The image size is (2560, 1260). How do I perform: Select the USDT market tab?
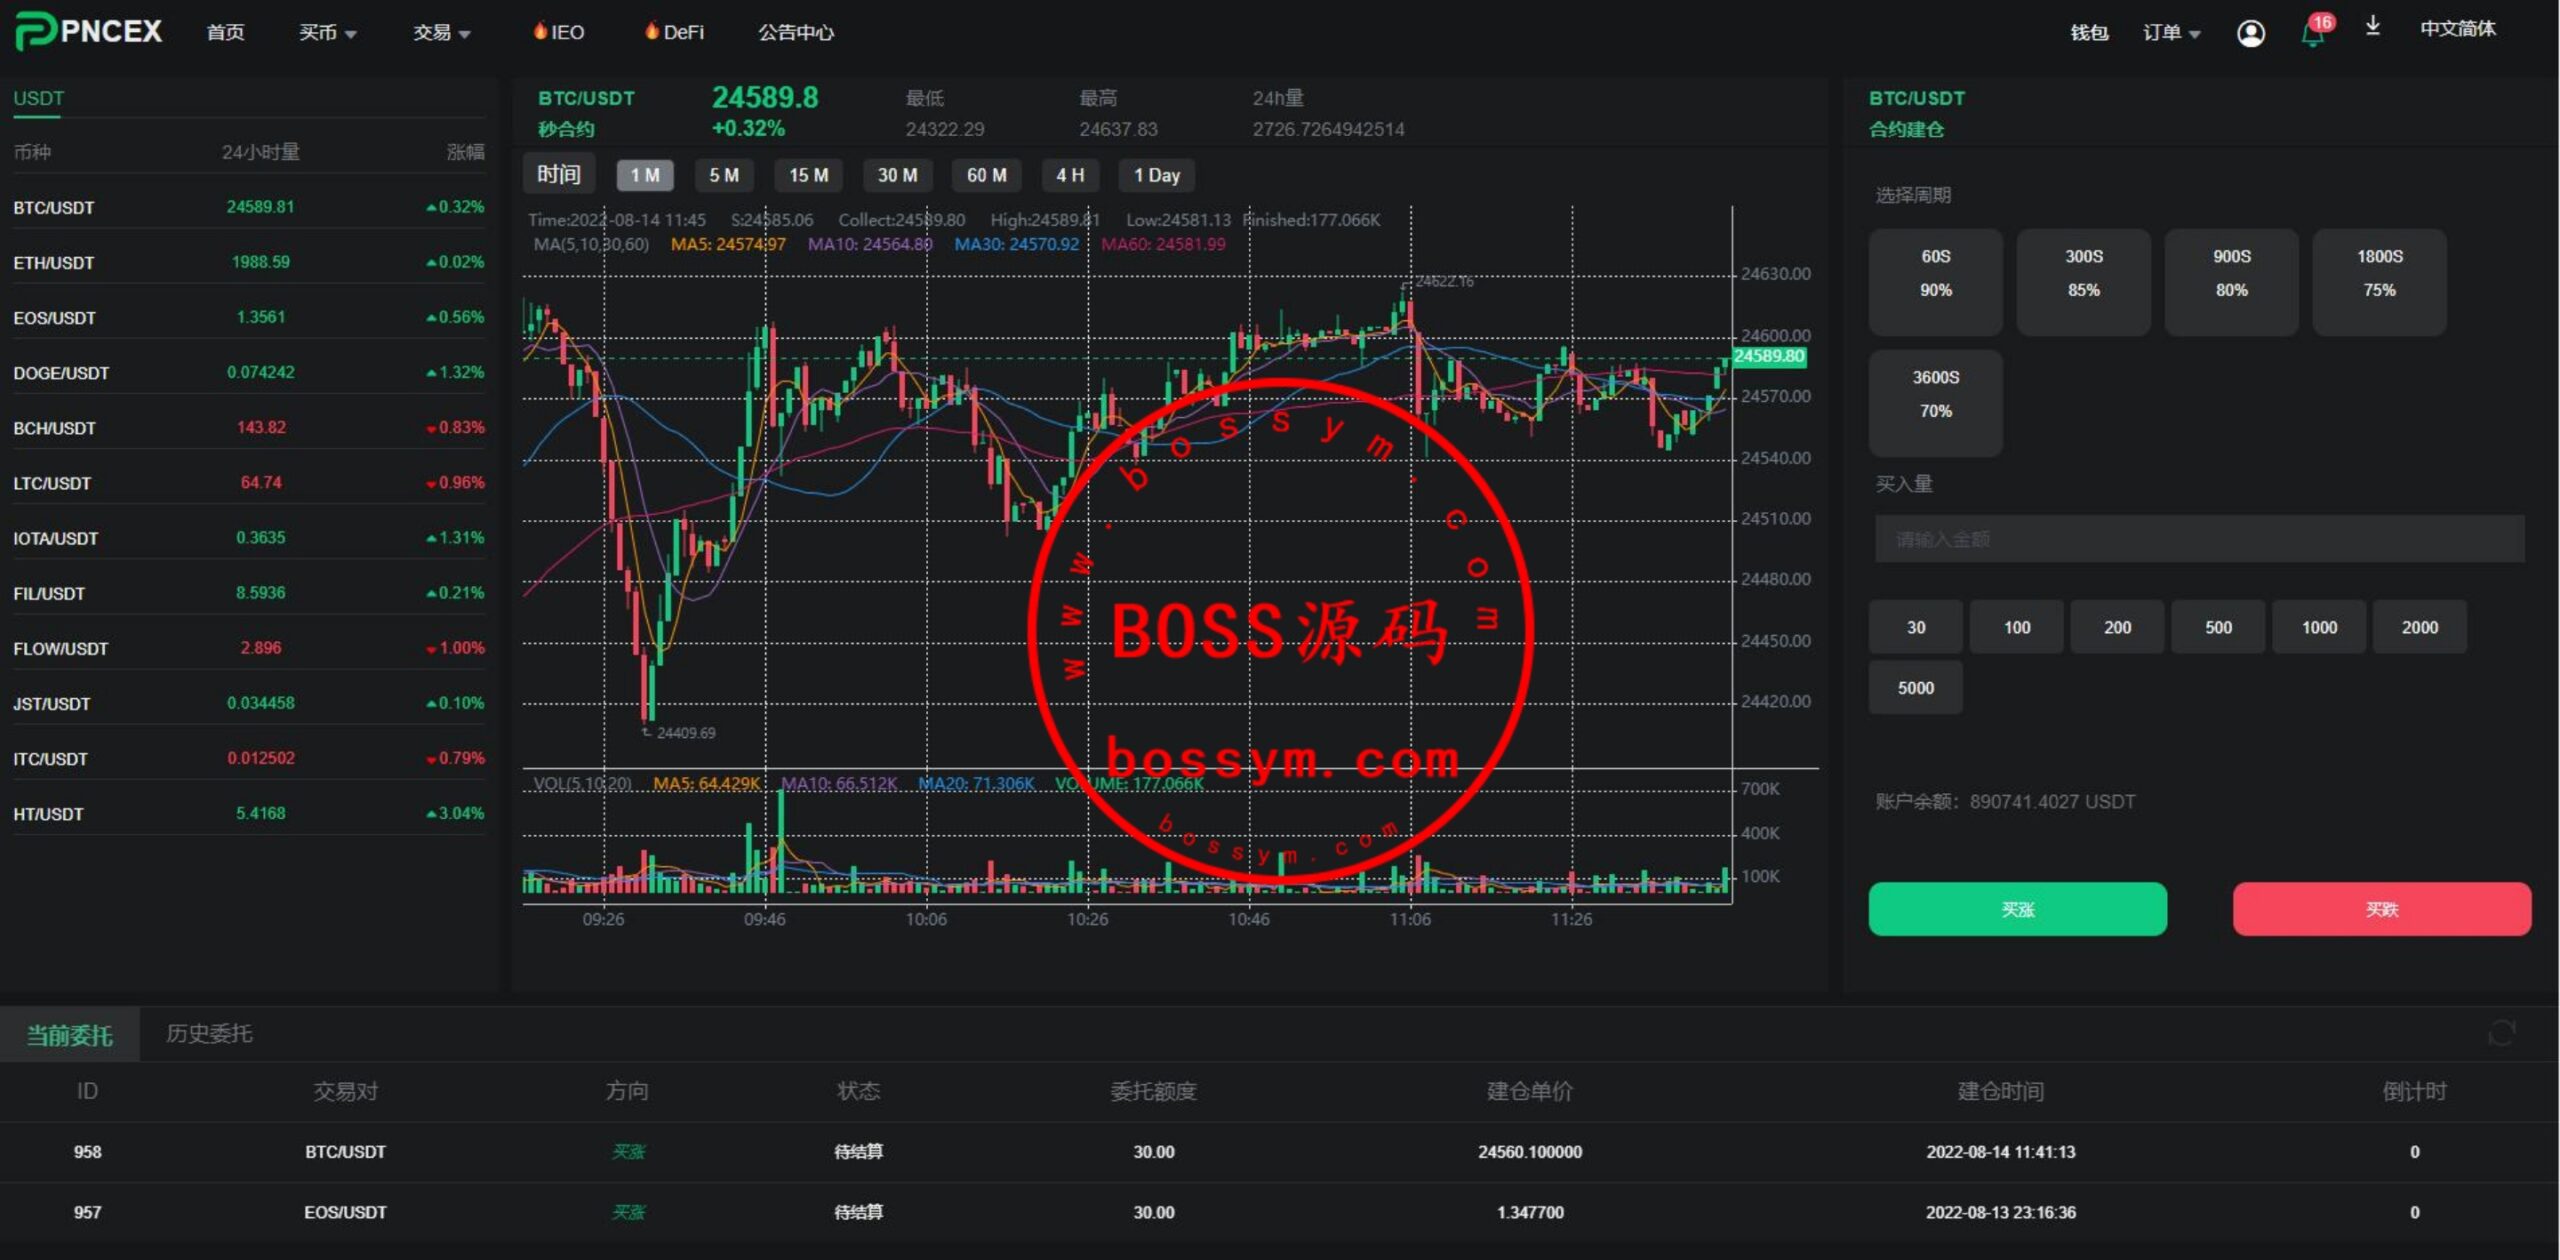point(38,98)
